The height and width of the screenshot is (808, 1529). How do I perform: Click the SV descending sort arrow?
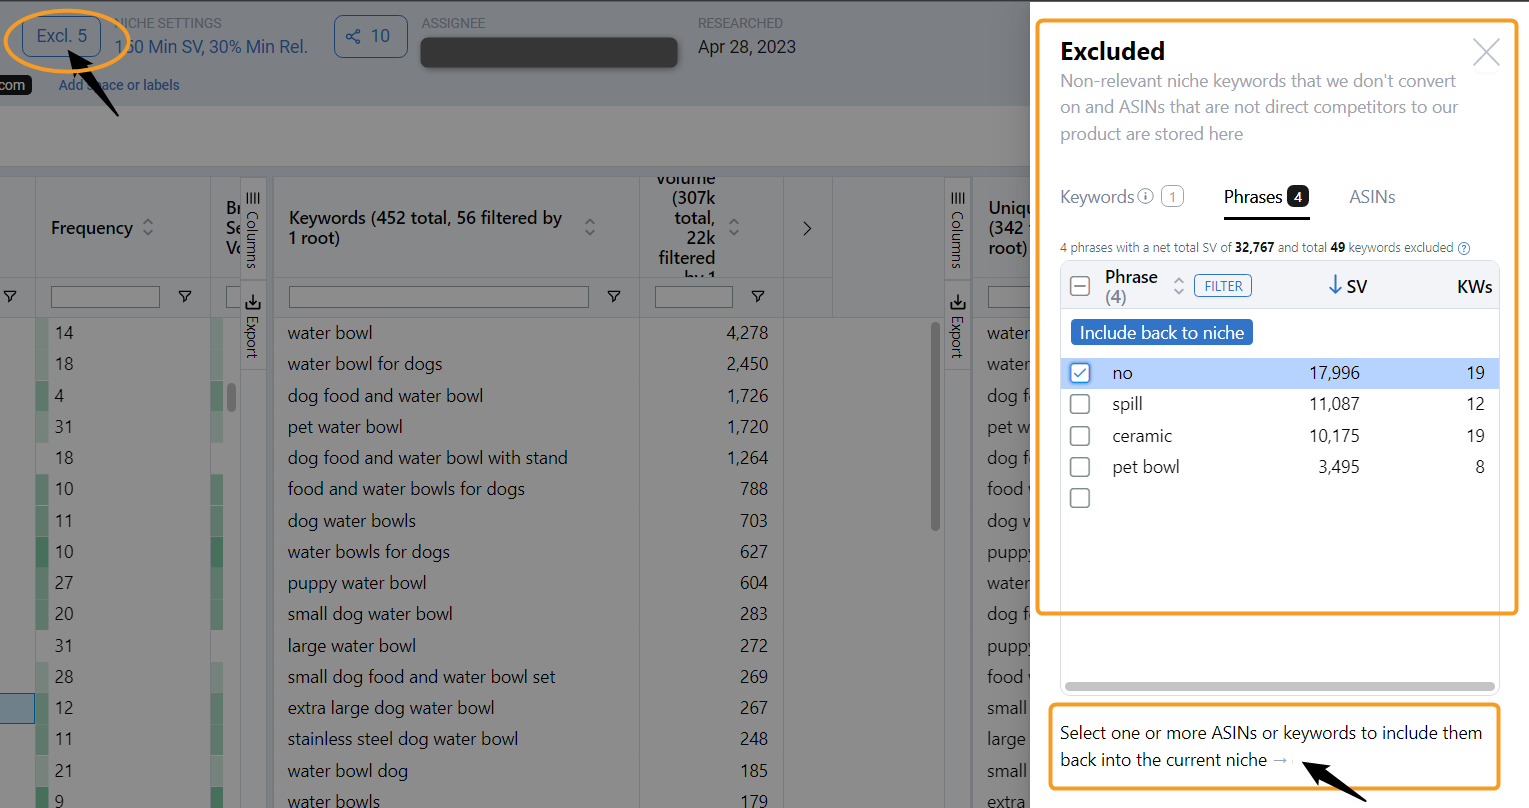[1335, 286]
